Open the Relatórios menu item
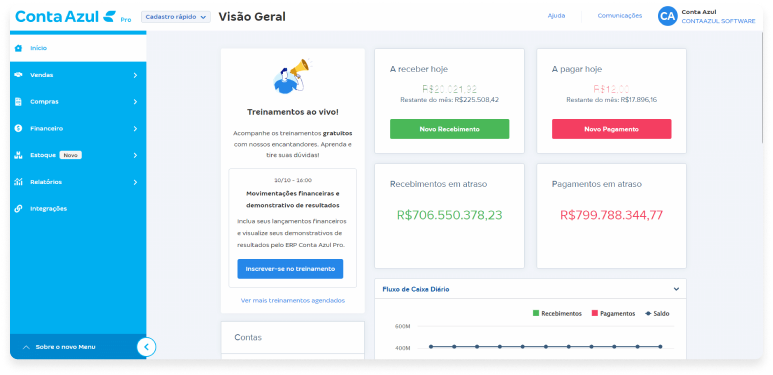This screenshot has width=773, height=375. coord(78,182)
